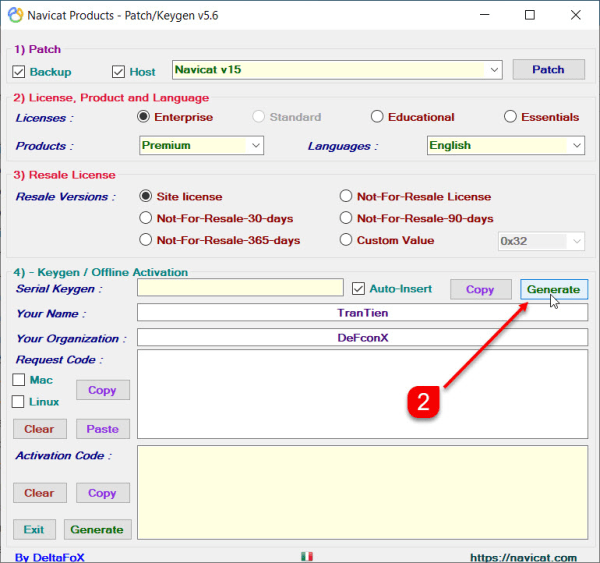Click the Italian flag icon at bottom
This screenshot has width=600, height=563.
pos(307,556)
